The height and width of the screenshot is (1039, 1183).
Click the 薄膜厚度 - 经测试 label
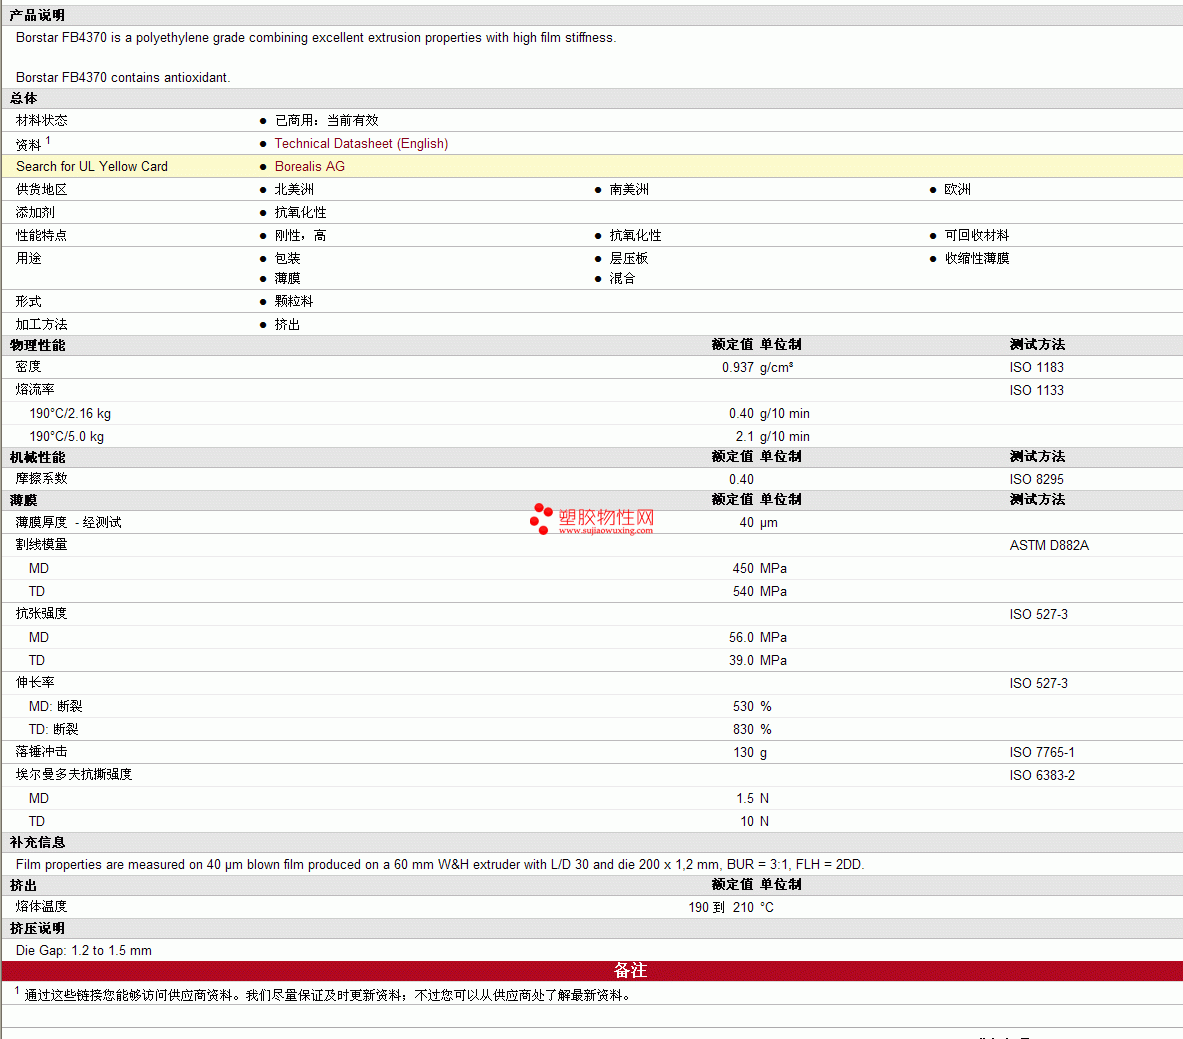click(69, 523)
